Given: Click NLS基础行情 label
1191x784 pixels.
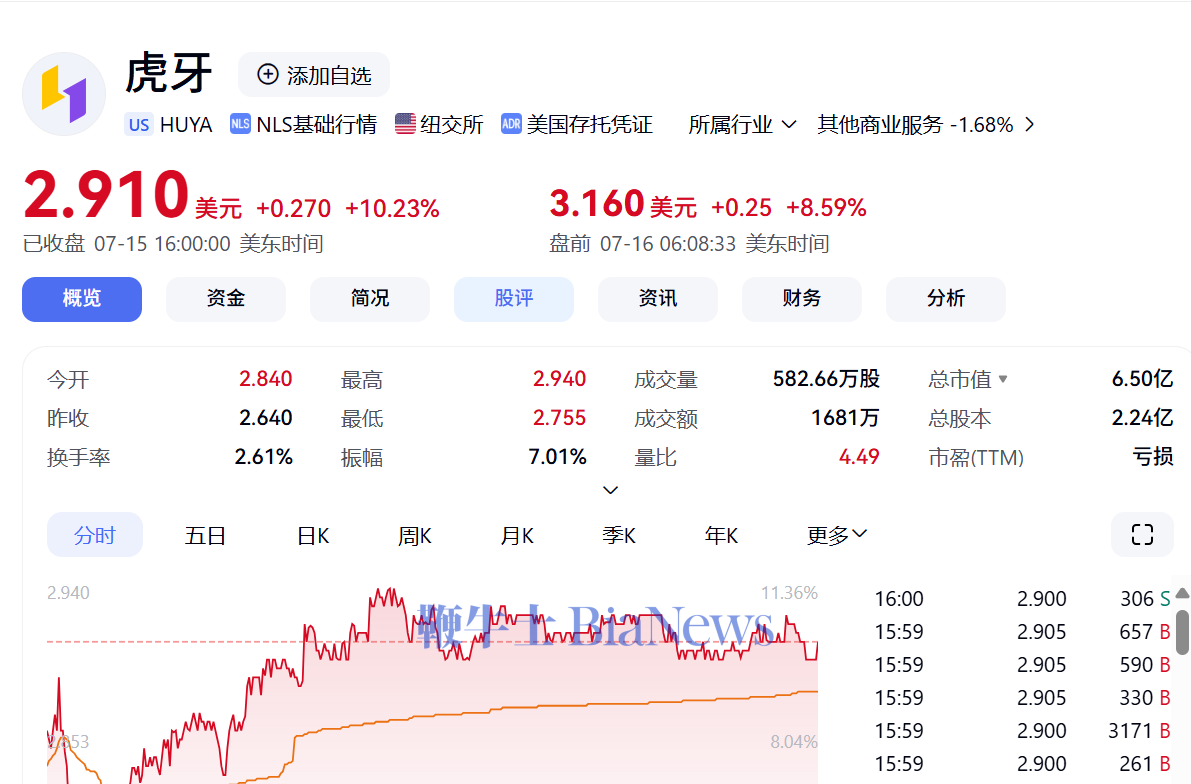Looking at the screenshot, I should [317, 125].
